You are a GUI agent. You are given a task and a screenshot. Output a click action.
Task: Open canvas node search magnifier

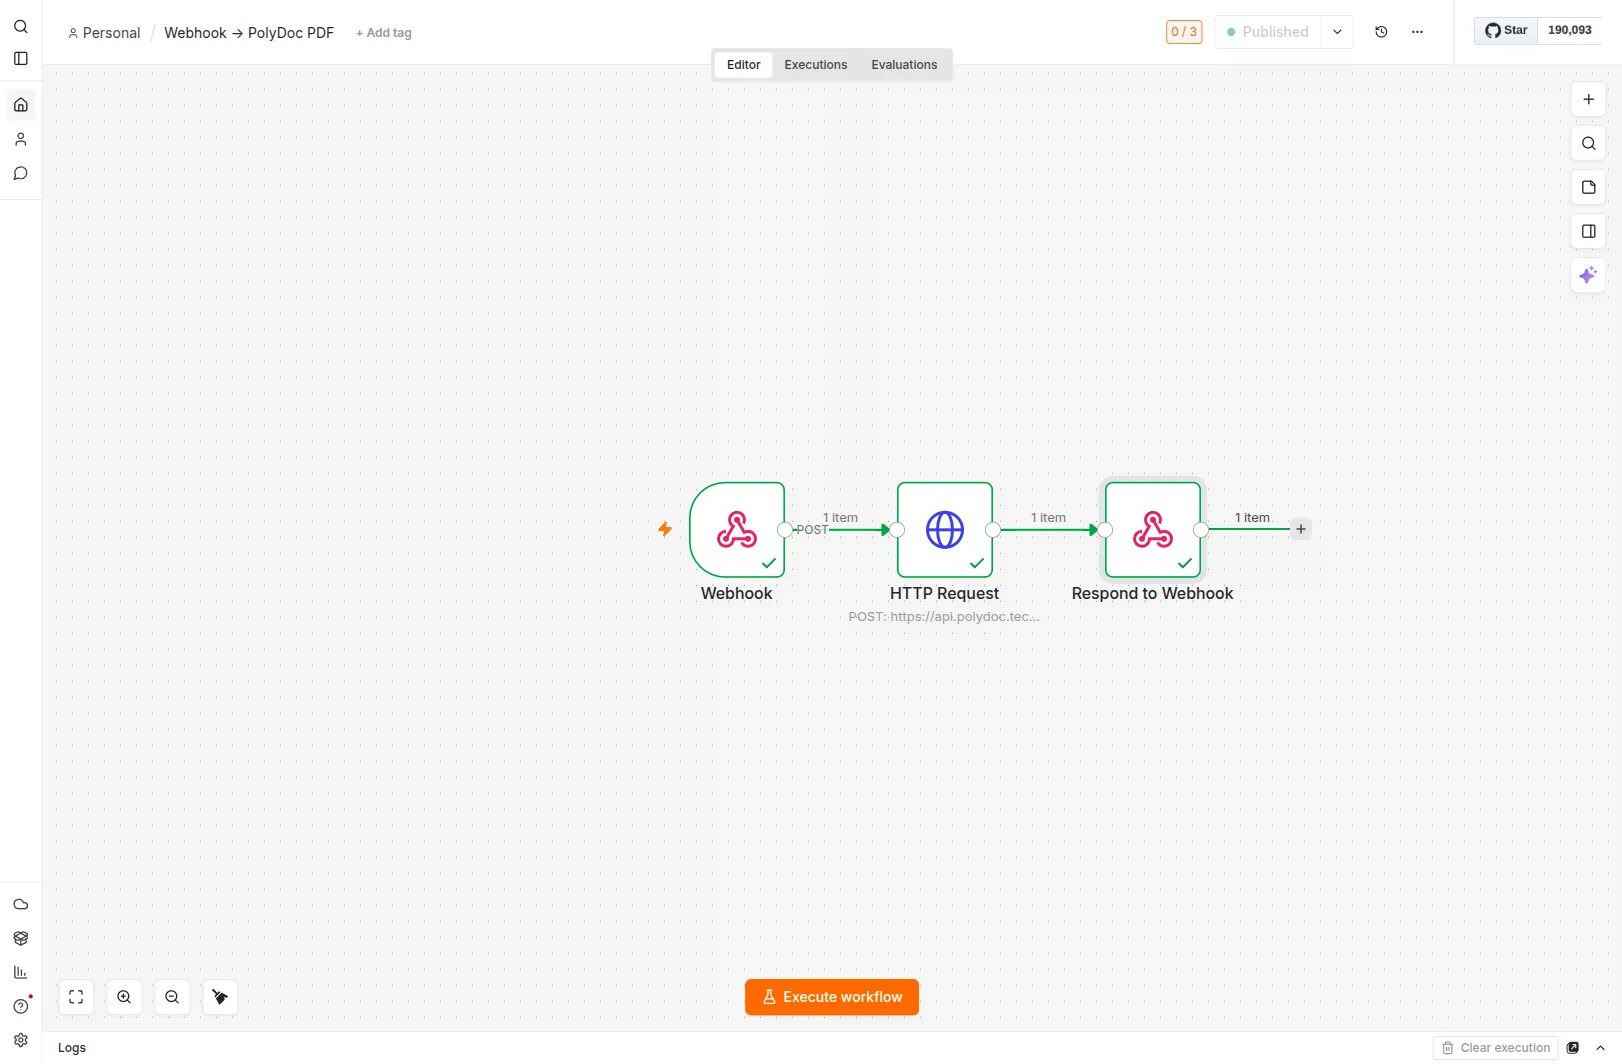(1588, 143)
